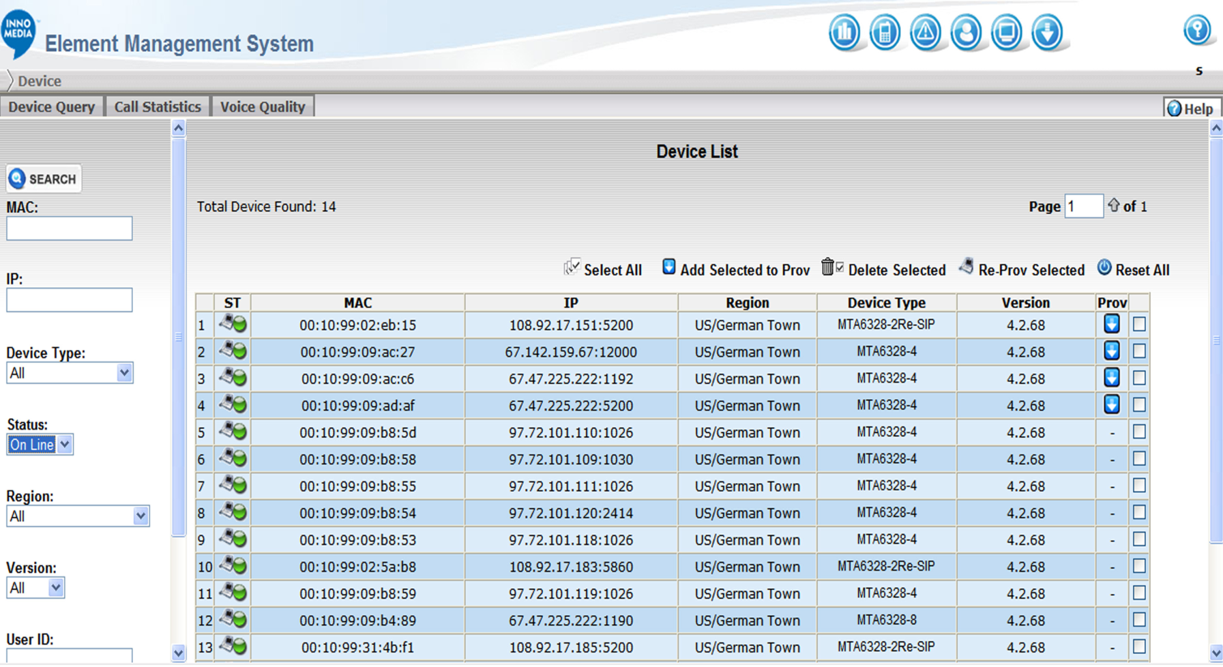
Task: Expand the Status dropdown showing On Line
Action: pos(40,445)
